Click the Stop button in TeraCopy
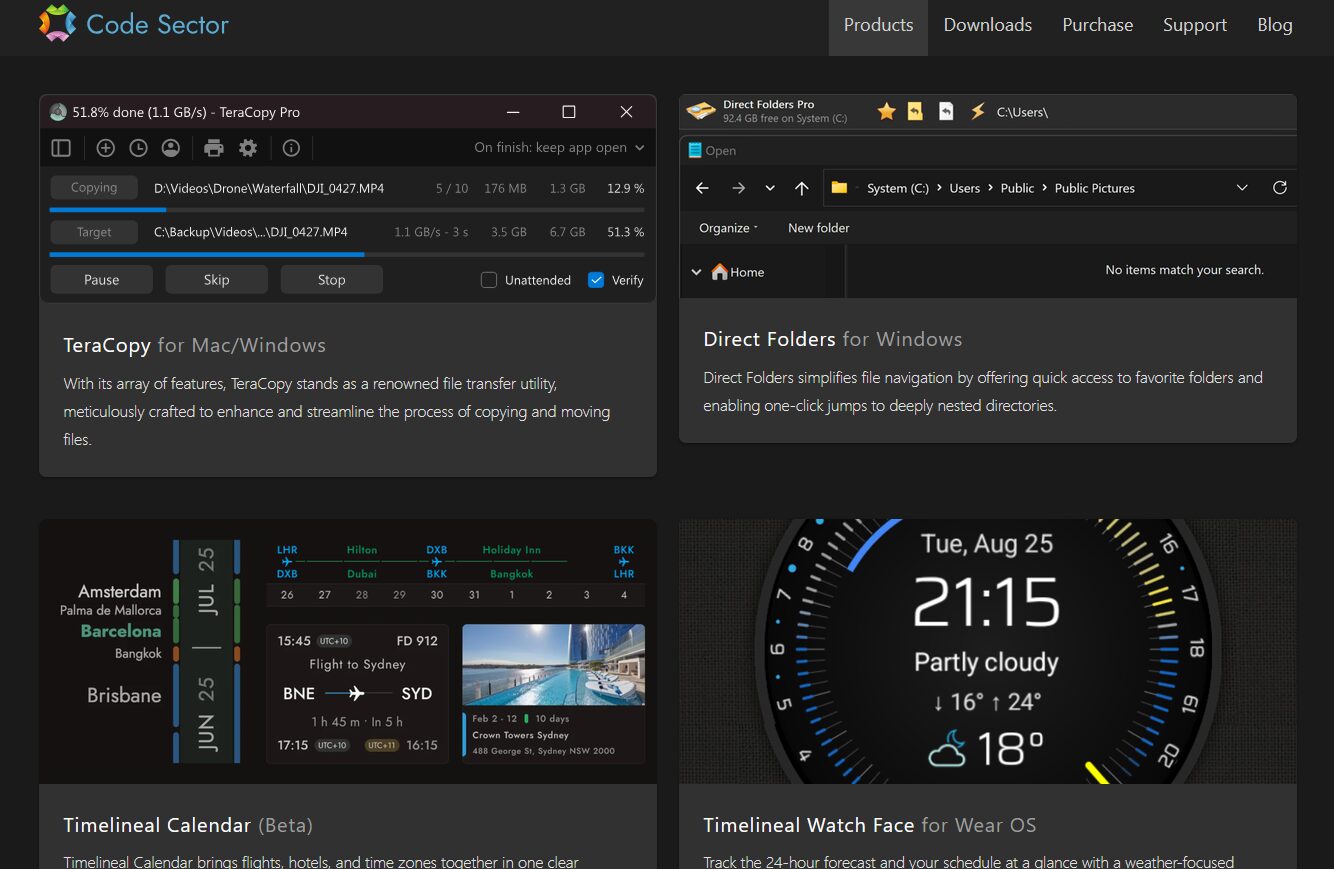This screenshot has width=1334, height=869. point(331,280)
